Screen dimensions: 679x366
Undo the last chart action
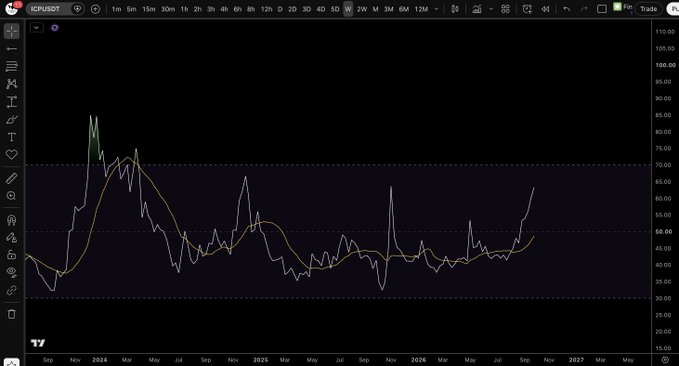[x=566, y=9]
